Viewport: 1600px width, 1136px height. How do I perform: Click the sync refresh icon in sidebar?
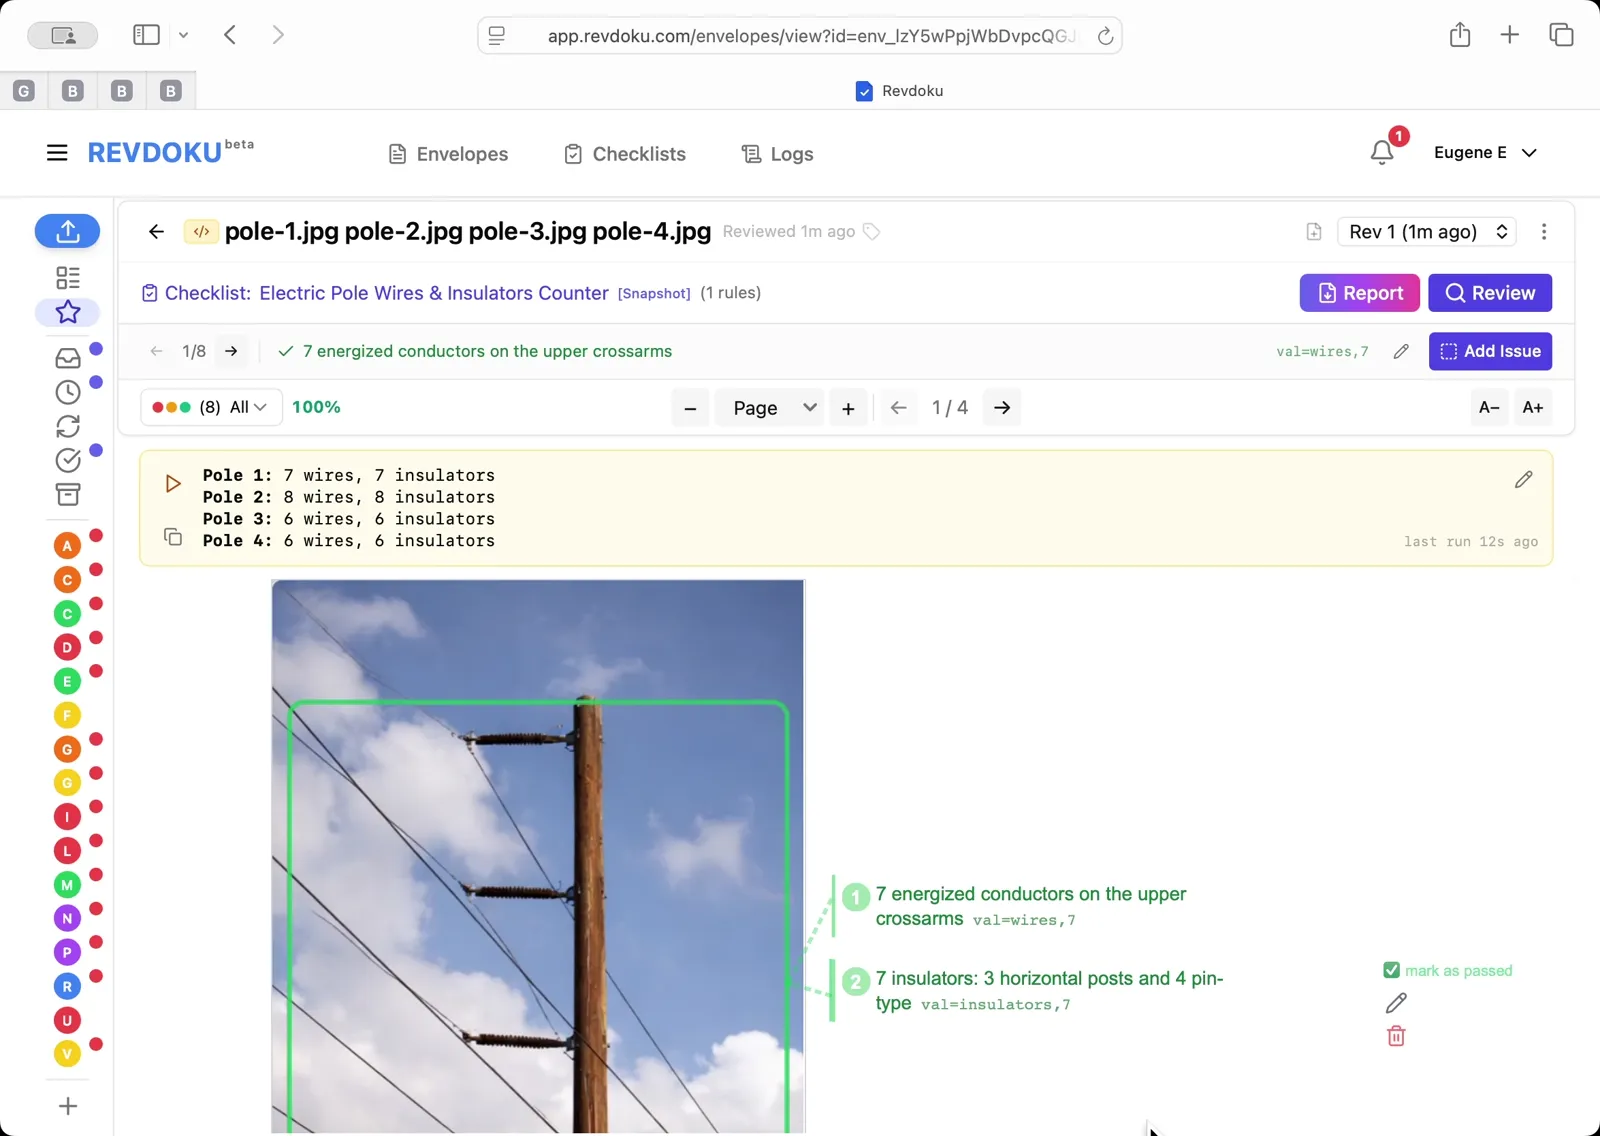click(x=67, y=426)
